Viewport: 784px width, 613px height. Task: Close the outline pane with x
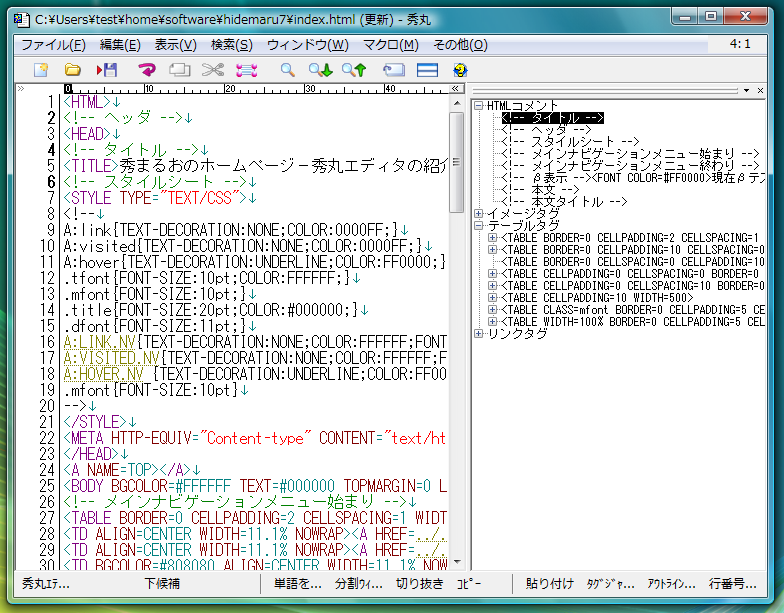(x=760, y=90)
